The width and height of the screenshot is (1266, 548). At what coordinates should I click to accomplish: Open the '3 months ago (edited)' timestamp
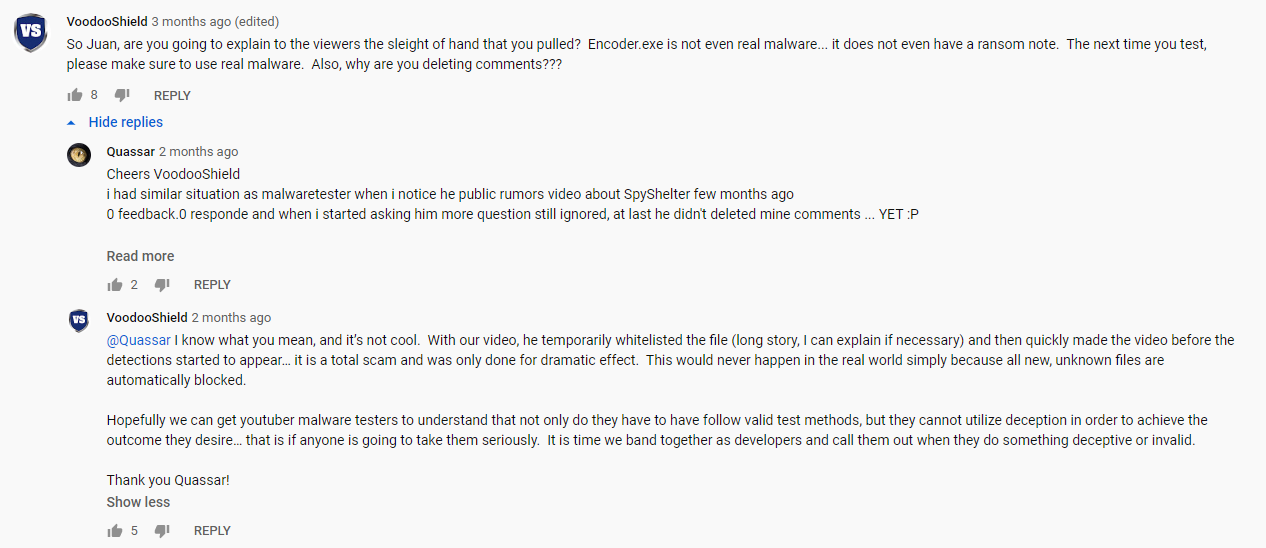coord(215,21)
